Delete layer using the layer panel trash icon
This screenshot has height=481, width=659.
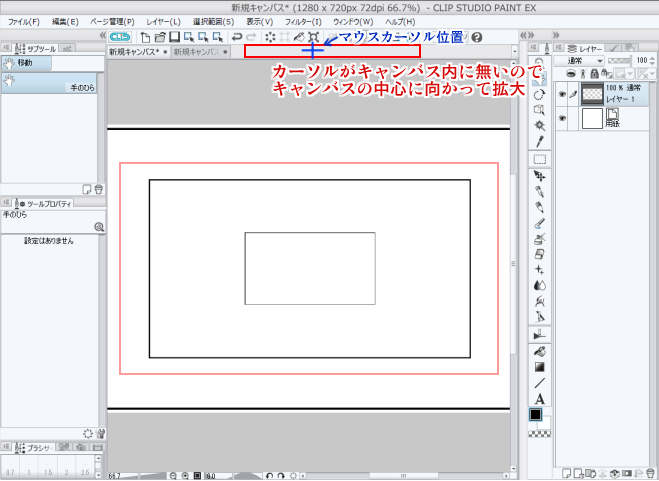click(650, 472)
